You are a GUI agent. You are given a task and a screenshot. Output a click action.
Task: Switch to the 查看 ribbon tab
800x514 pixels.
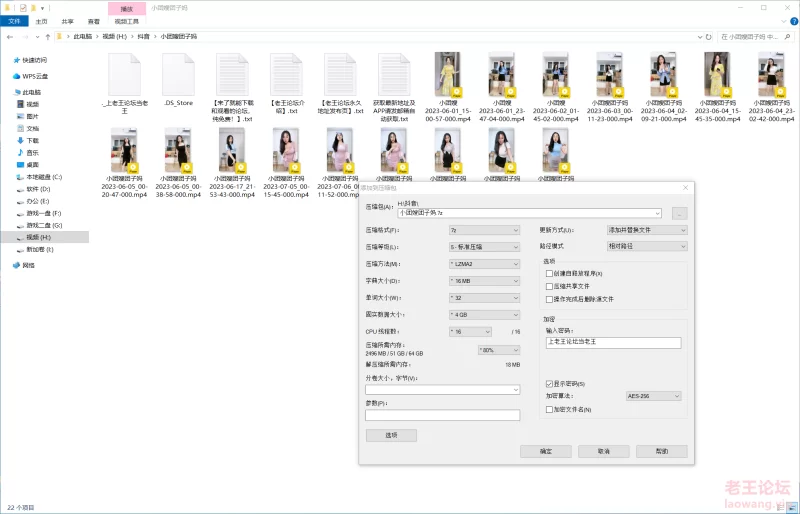[93, 20]
